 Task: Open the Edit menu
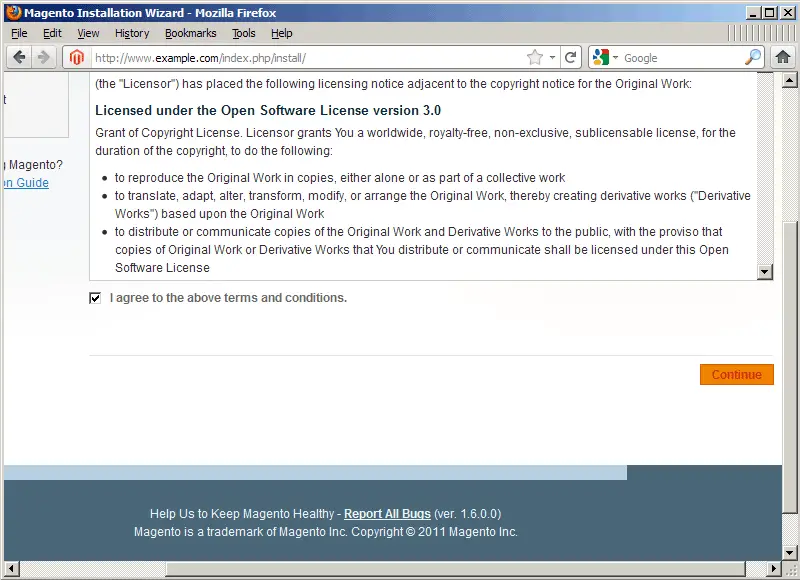52,33
